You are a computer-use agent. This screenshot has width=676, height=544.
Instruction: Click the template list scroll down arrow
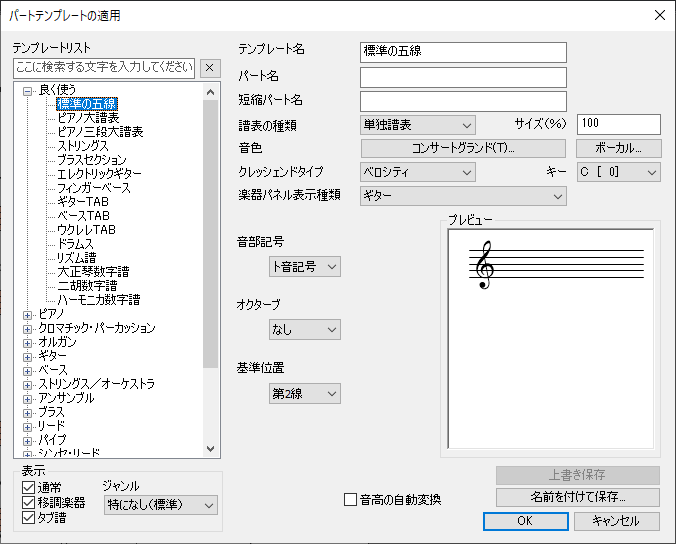coord(210,449)
